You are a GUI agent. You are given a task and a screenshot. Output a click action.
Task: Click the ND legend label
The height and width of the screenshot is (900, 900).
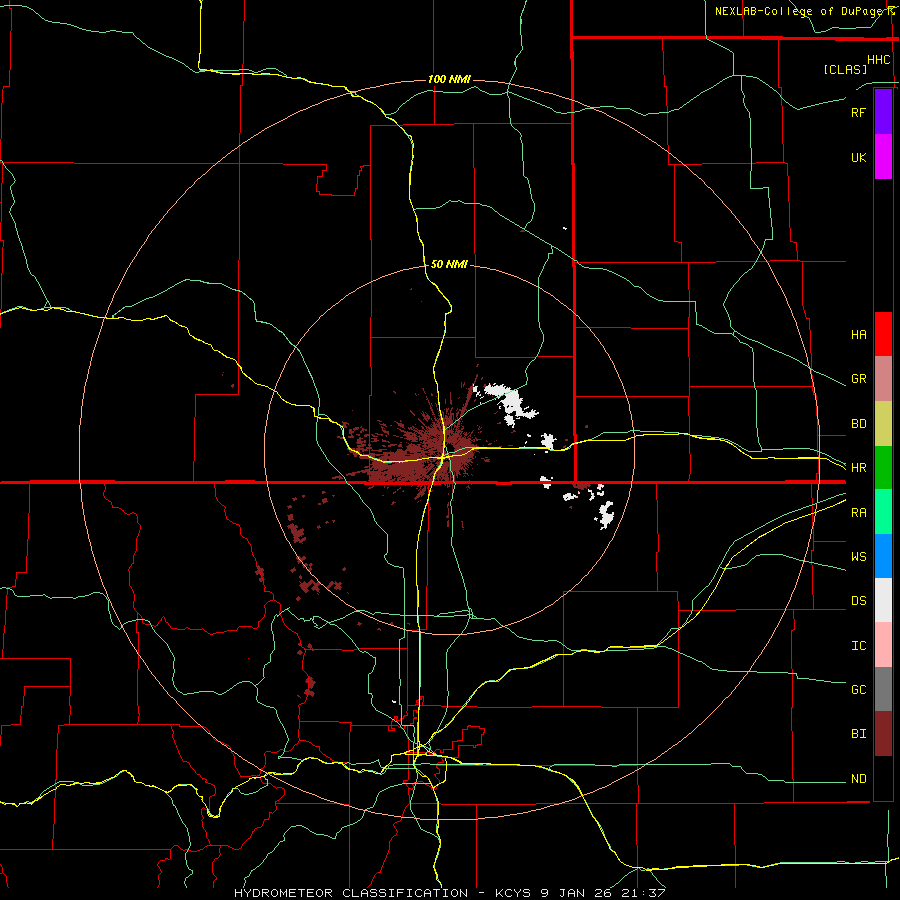coord(858,779)
